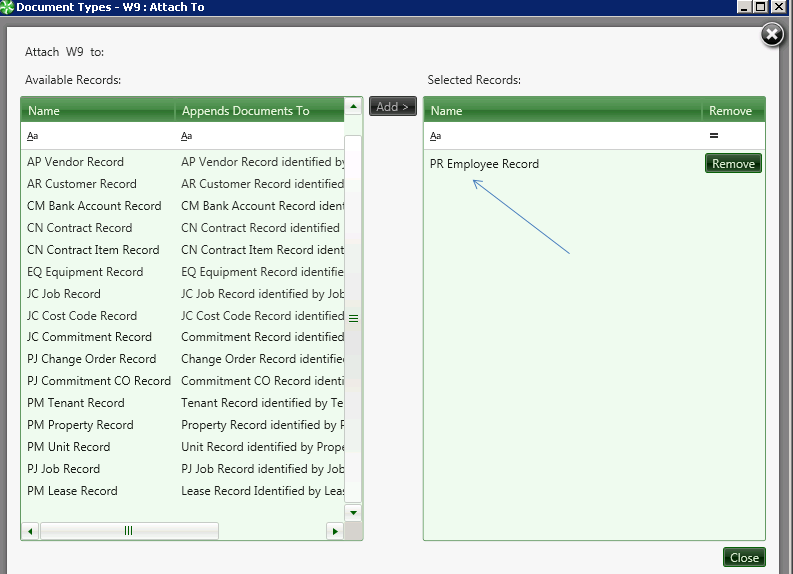Click 'Unit Record identified by' description
Screen dimensions: 793x574
[x=262, y=447]
